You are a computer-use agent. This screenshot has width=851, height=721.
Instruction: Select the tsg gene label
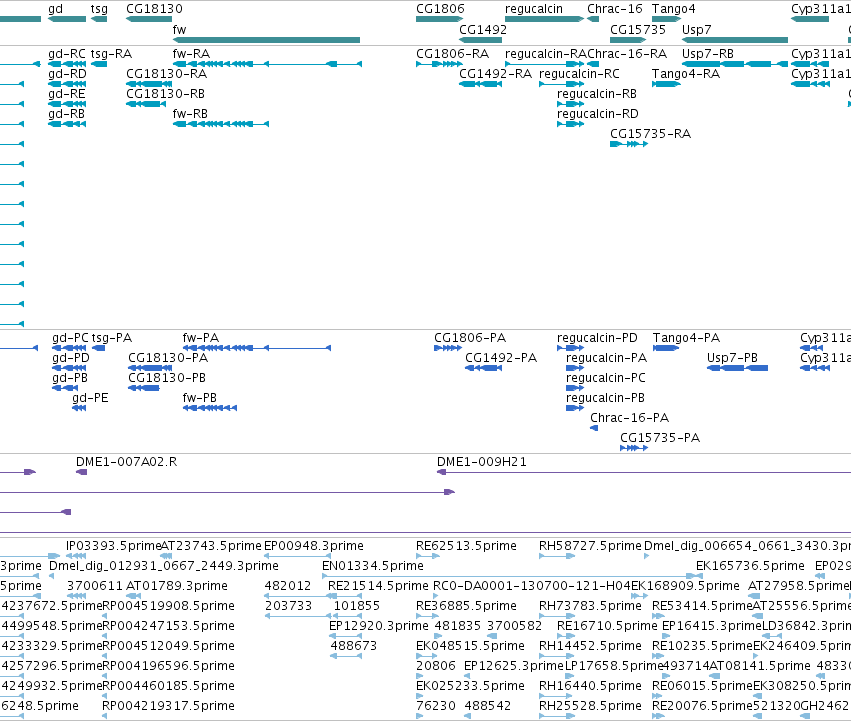click(99, 9)
